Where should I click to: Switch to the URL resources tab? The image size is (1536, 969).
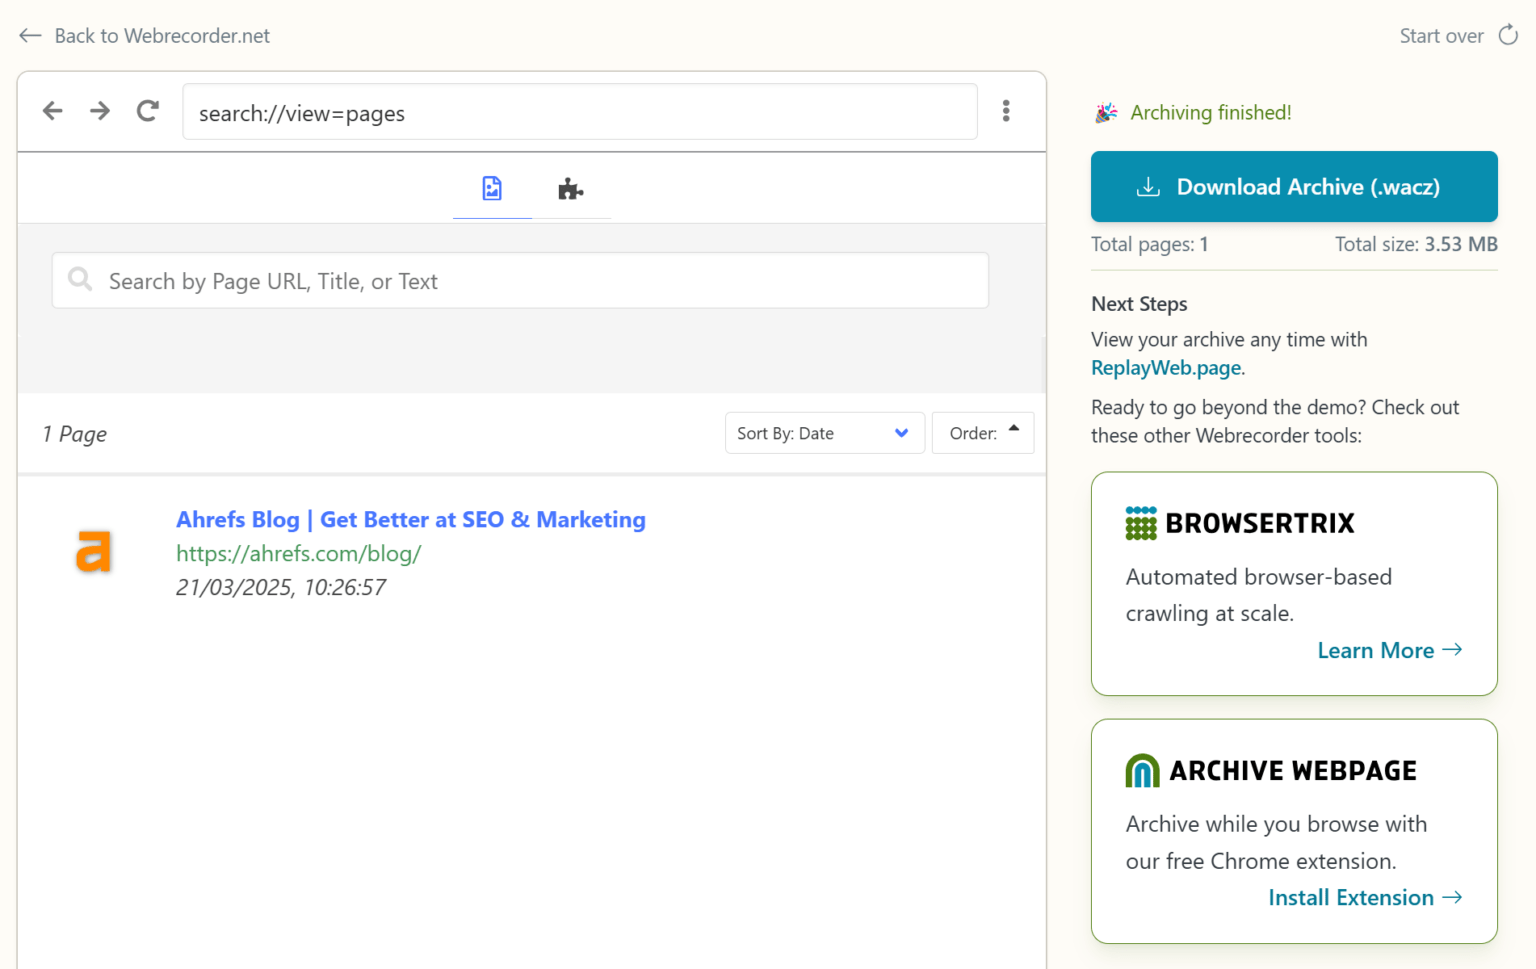pyautogui.click(x=570, y=187)
